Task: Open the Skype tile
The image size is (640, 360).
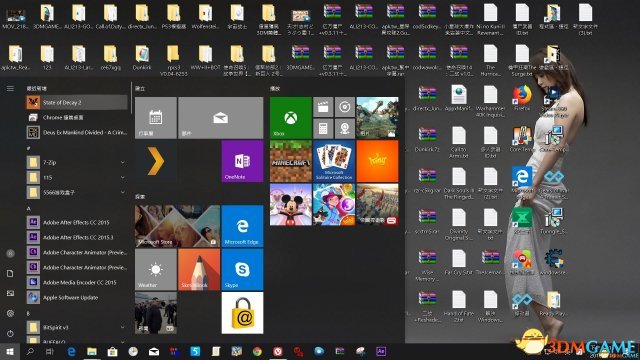Action: (x=242, y=269)
